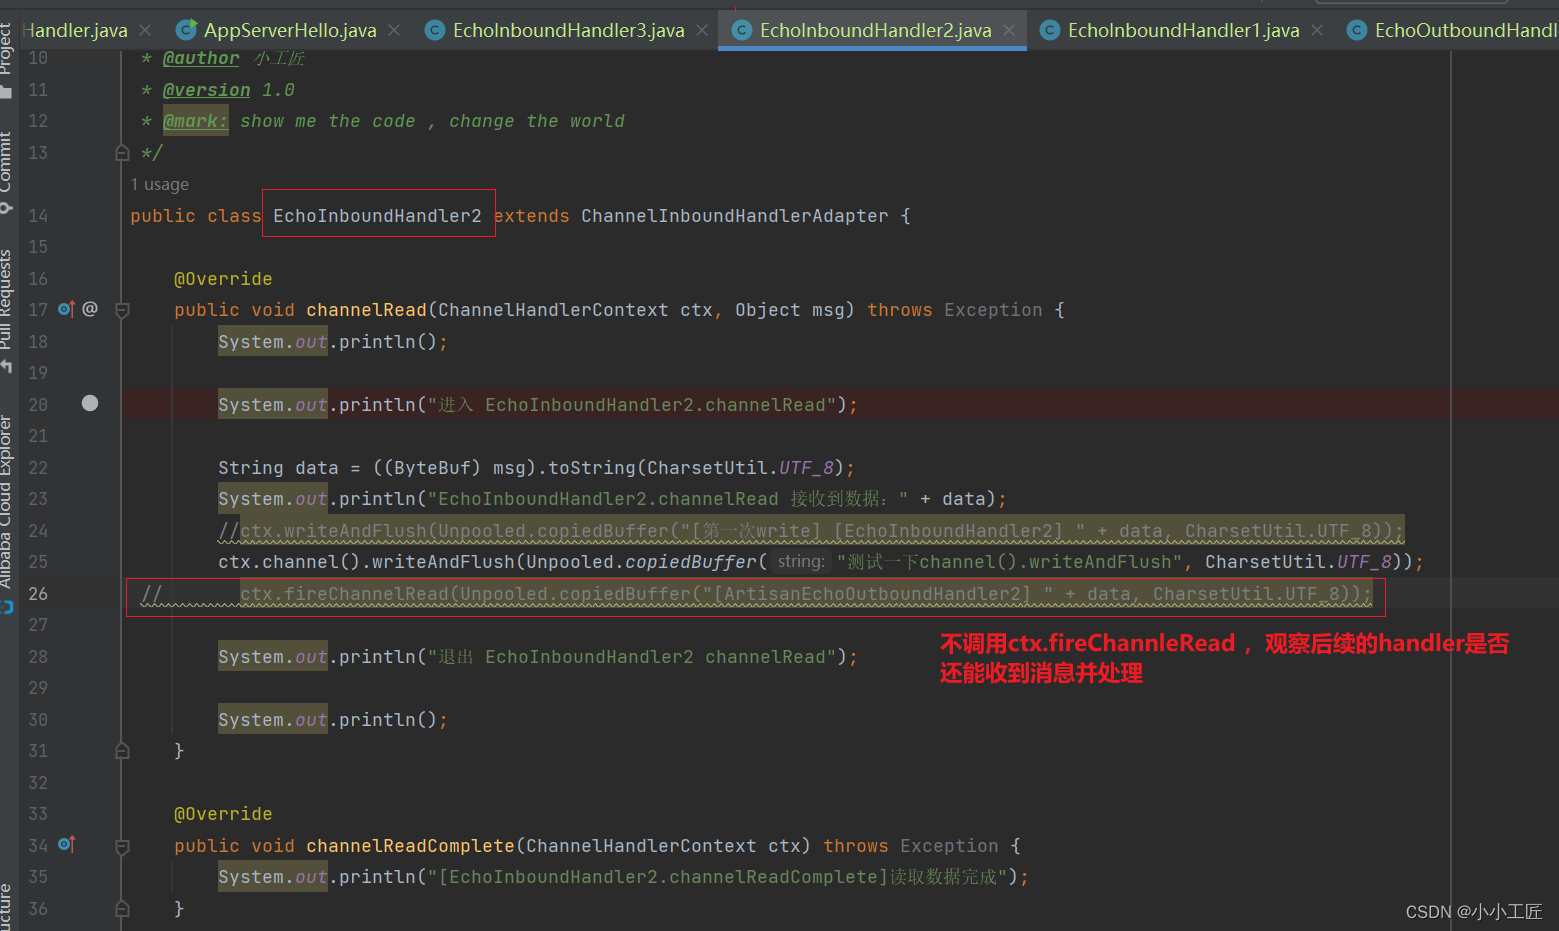Click the channelReadComplete method name
Screen dimensions: 1559x931
pos(410,846)
